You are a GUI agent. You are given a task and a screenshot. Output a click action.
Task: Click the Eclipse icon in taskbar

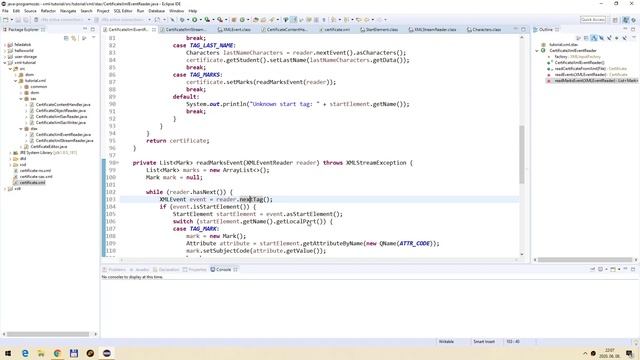pyautogui.click(x=107, y=353)
